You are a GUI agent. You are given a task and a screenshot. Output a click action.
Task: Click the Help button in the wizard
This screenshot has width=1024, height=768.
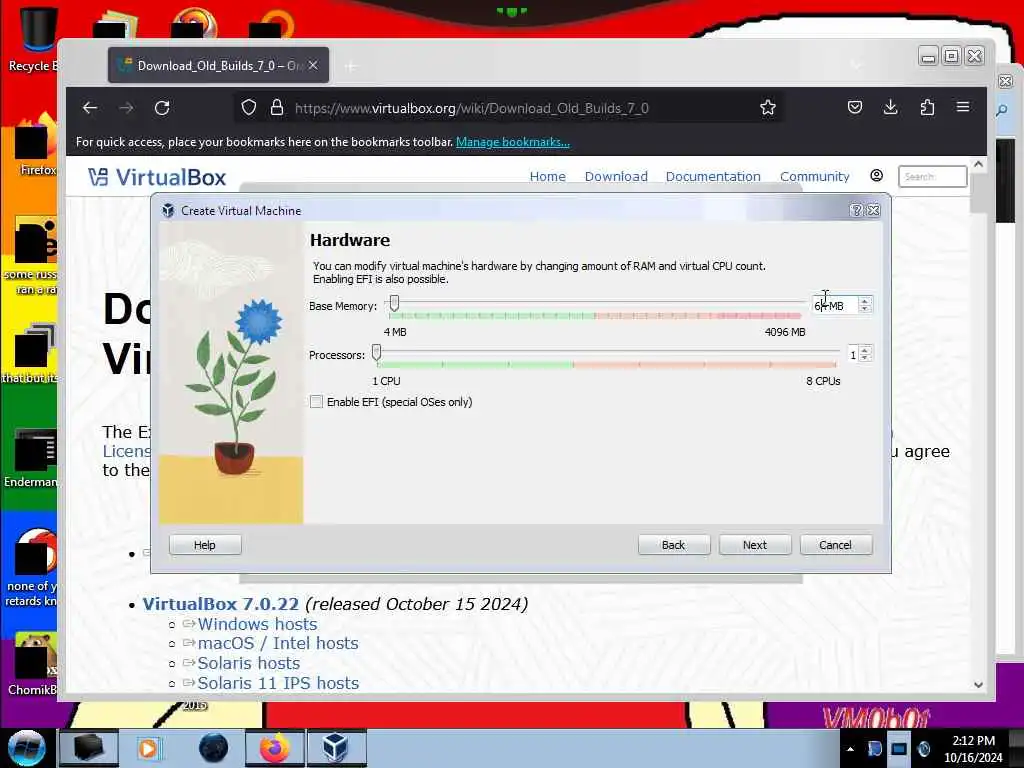204,545
